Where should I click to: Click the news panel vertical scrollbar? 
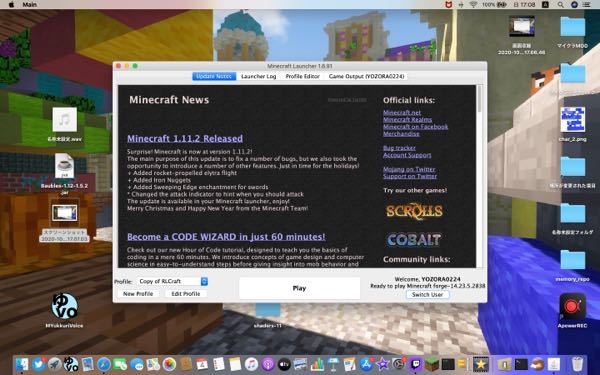pyautogui.click(x=479, y=99)
